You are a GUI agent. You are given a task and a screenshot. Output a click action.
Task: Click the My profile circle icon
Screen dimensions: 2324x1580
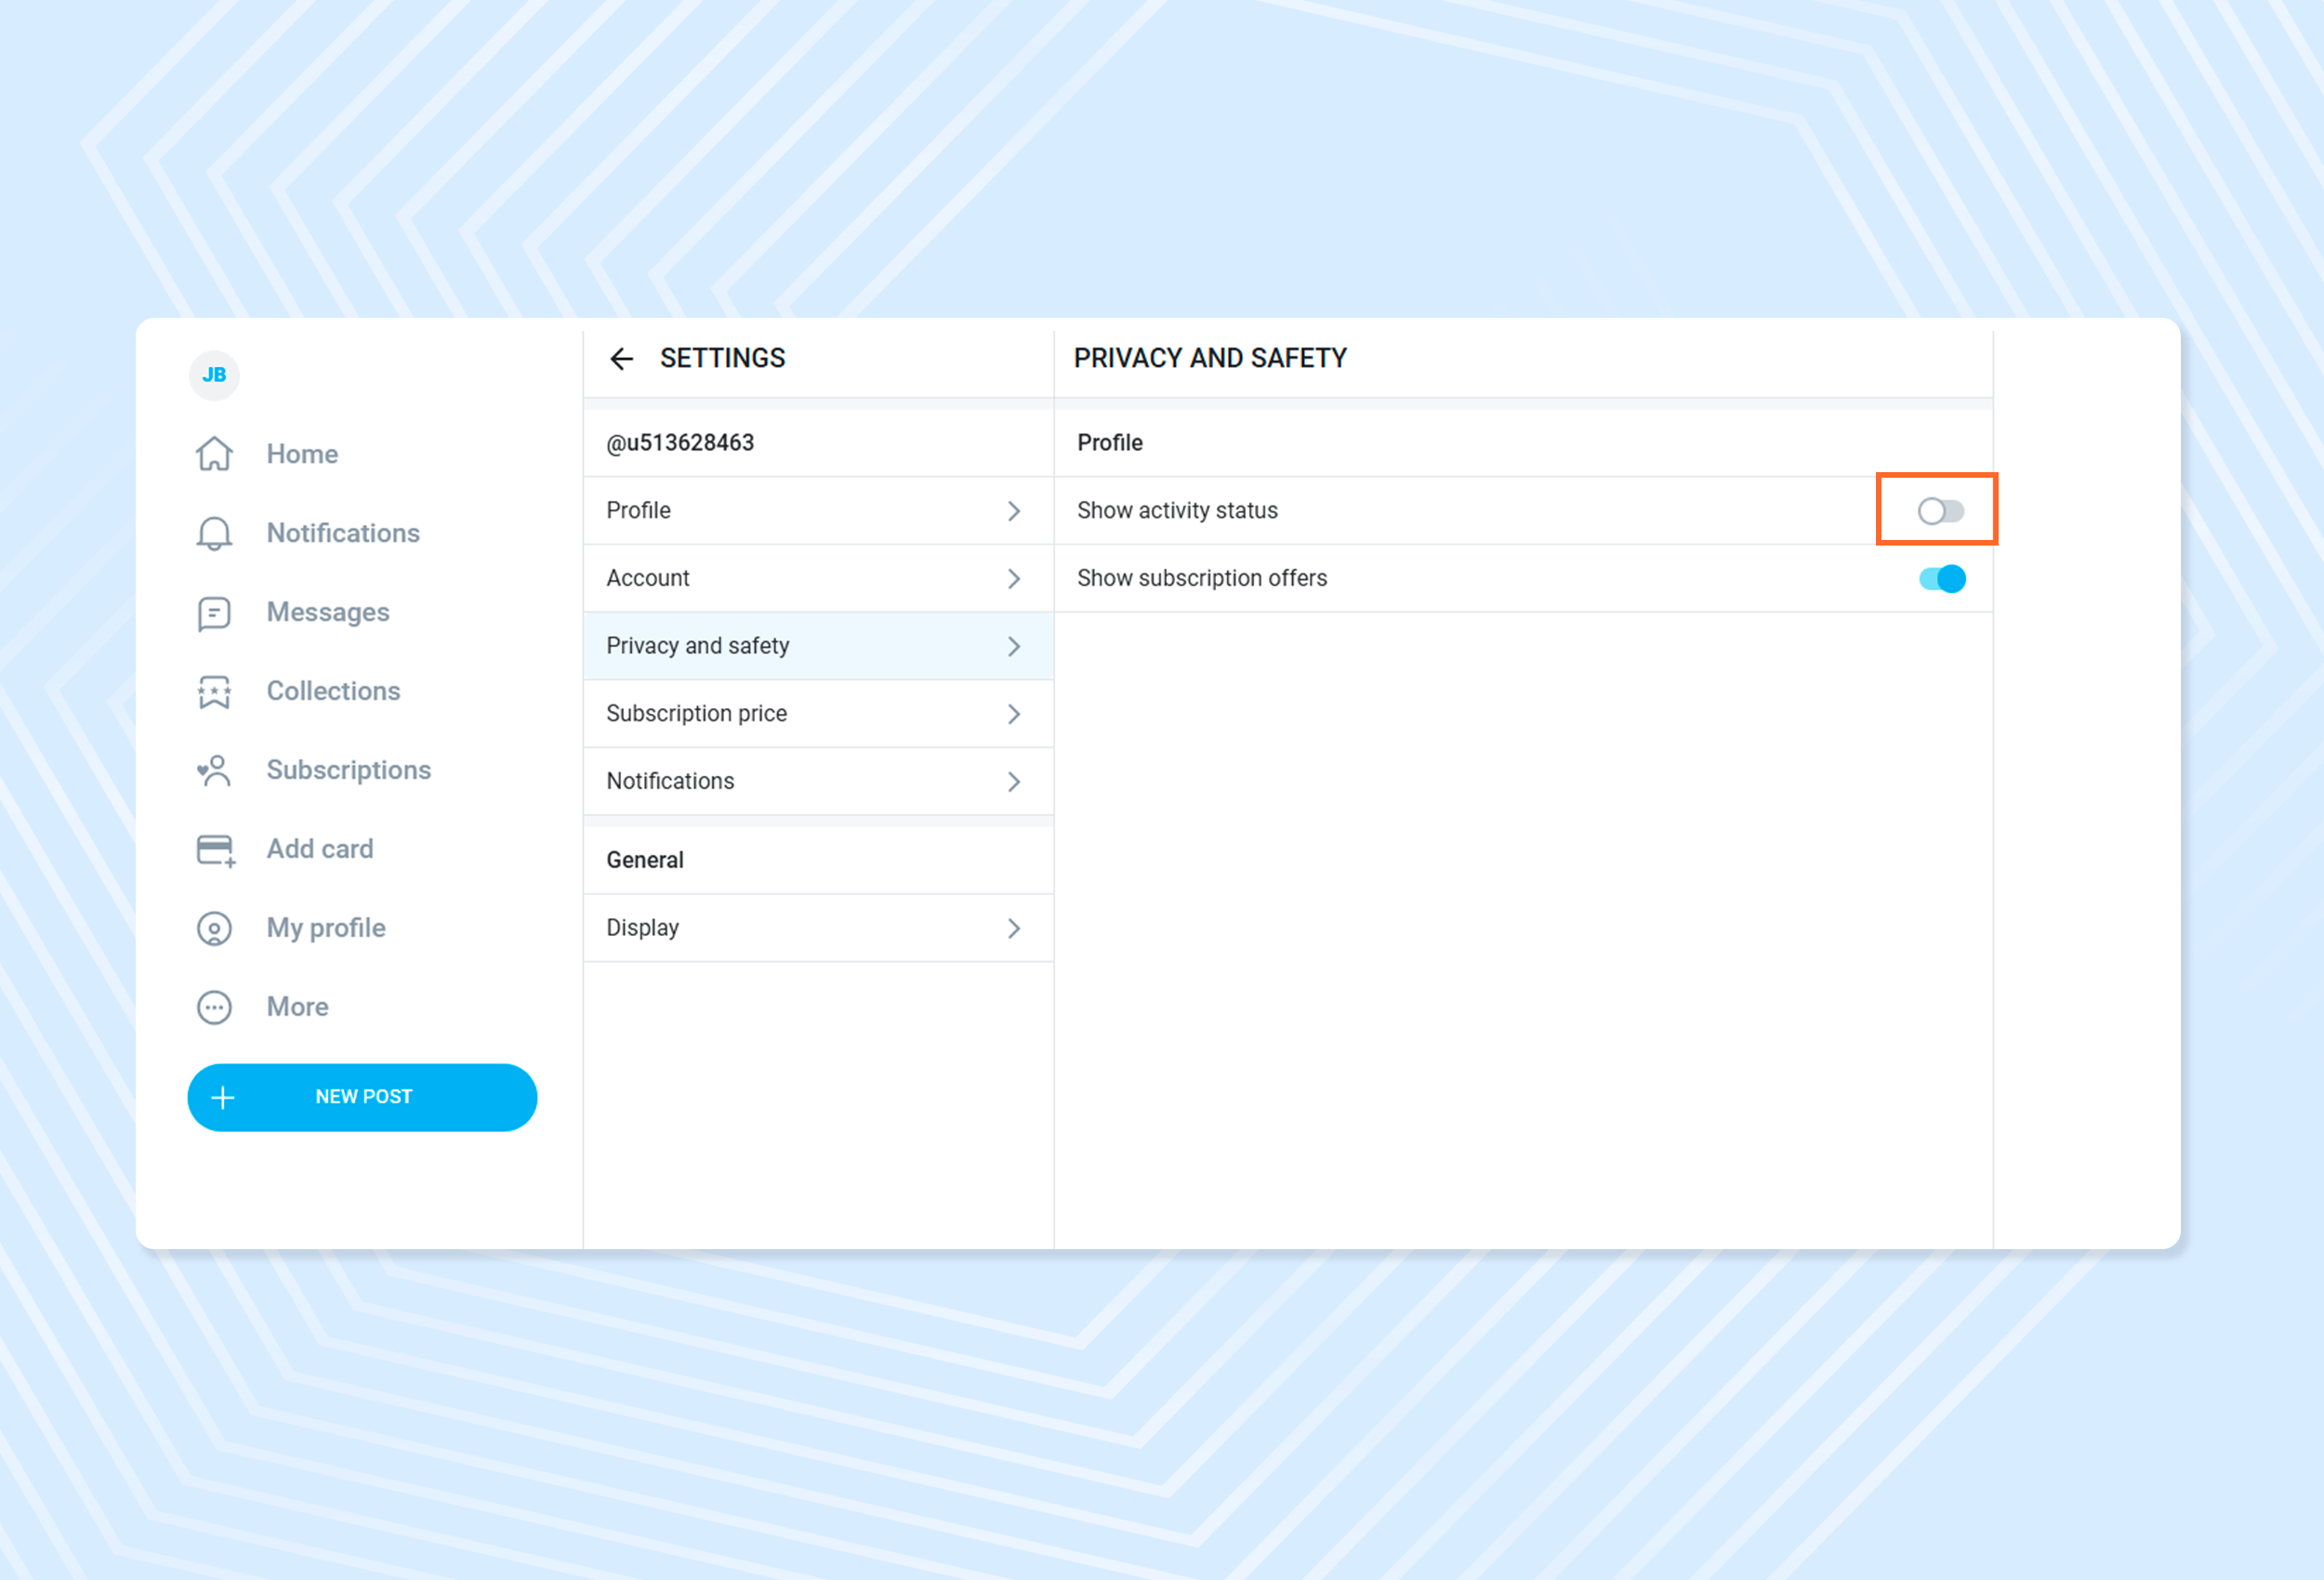(214, 928)
